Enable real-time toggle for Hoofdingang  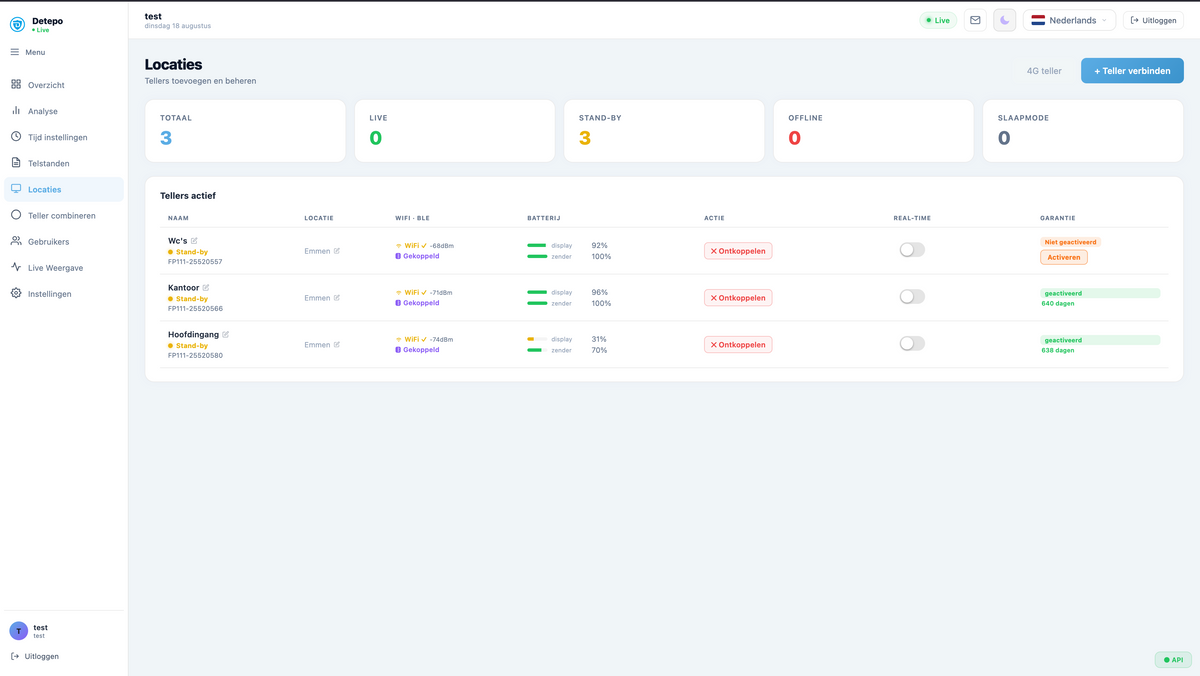[x=912, y=344]
